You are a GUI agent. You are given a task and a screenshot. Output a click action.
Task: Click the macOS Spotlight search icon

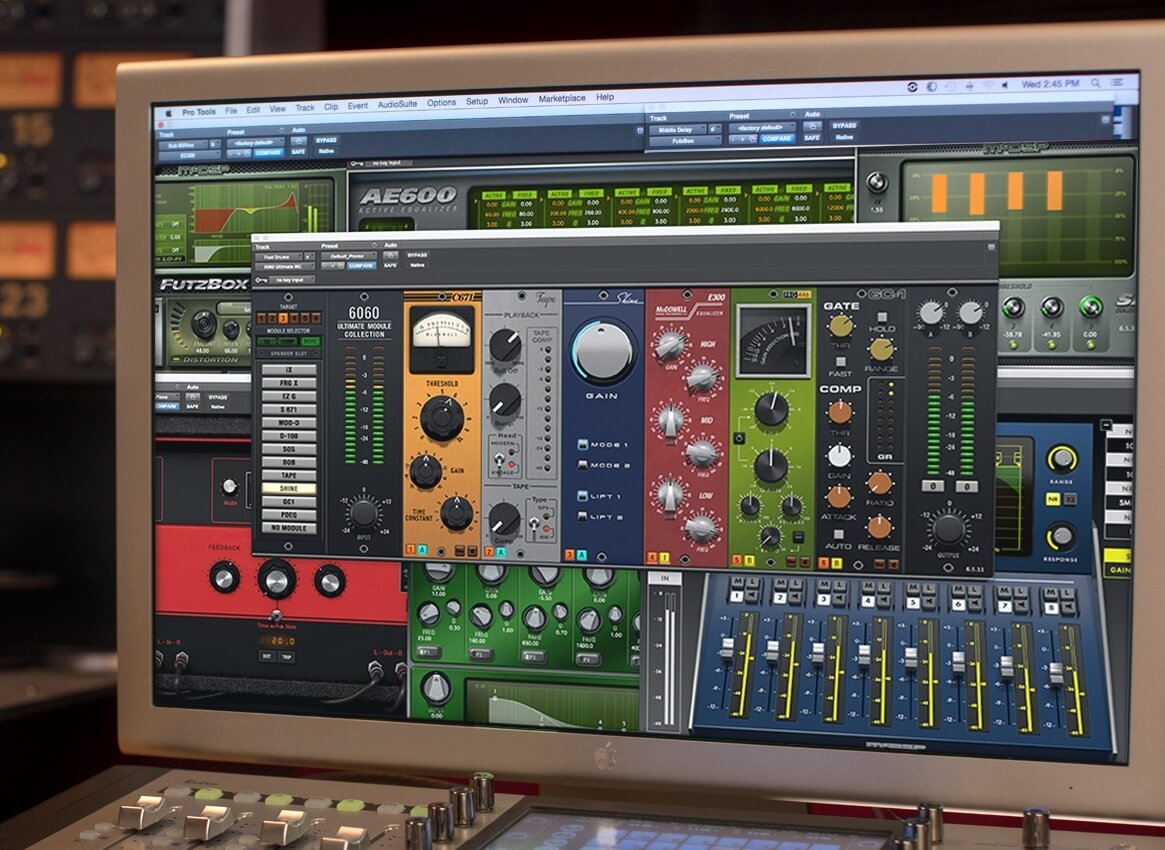pyautogui.click(x=1096, y=83)
